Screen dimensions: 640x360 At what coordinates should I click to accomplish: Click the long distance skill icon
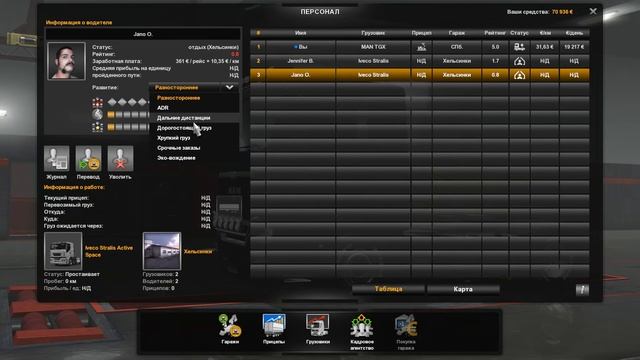pyautogui.click(x=98, y=115)
